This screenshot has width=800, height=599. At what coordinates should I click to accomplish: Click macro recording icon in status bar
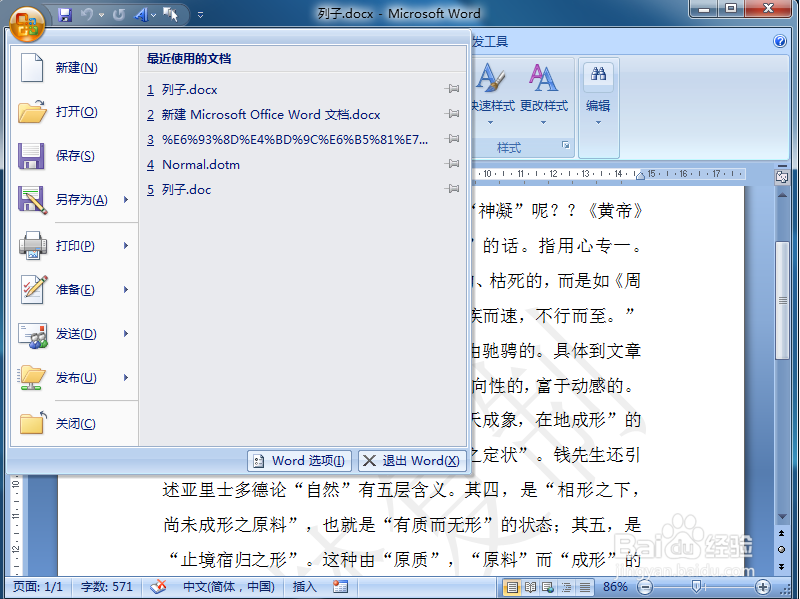tap(340, 587)
